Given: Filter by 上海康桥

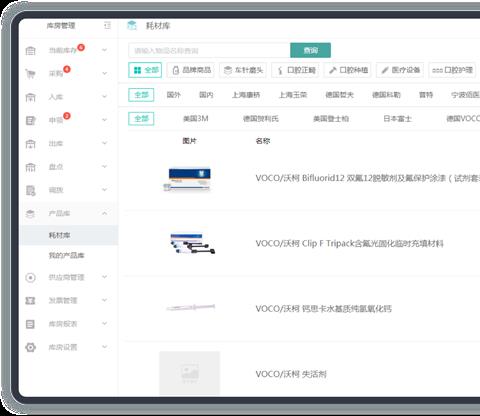Looking at the screenshot, I should point(246,95).
